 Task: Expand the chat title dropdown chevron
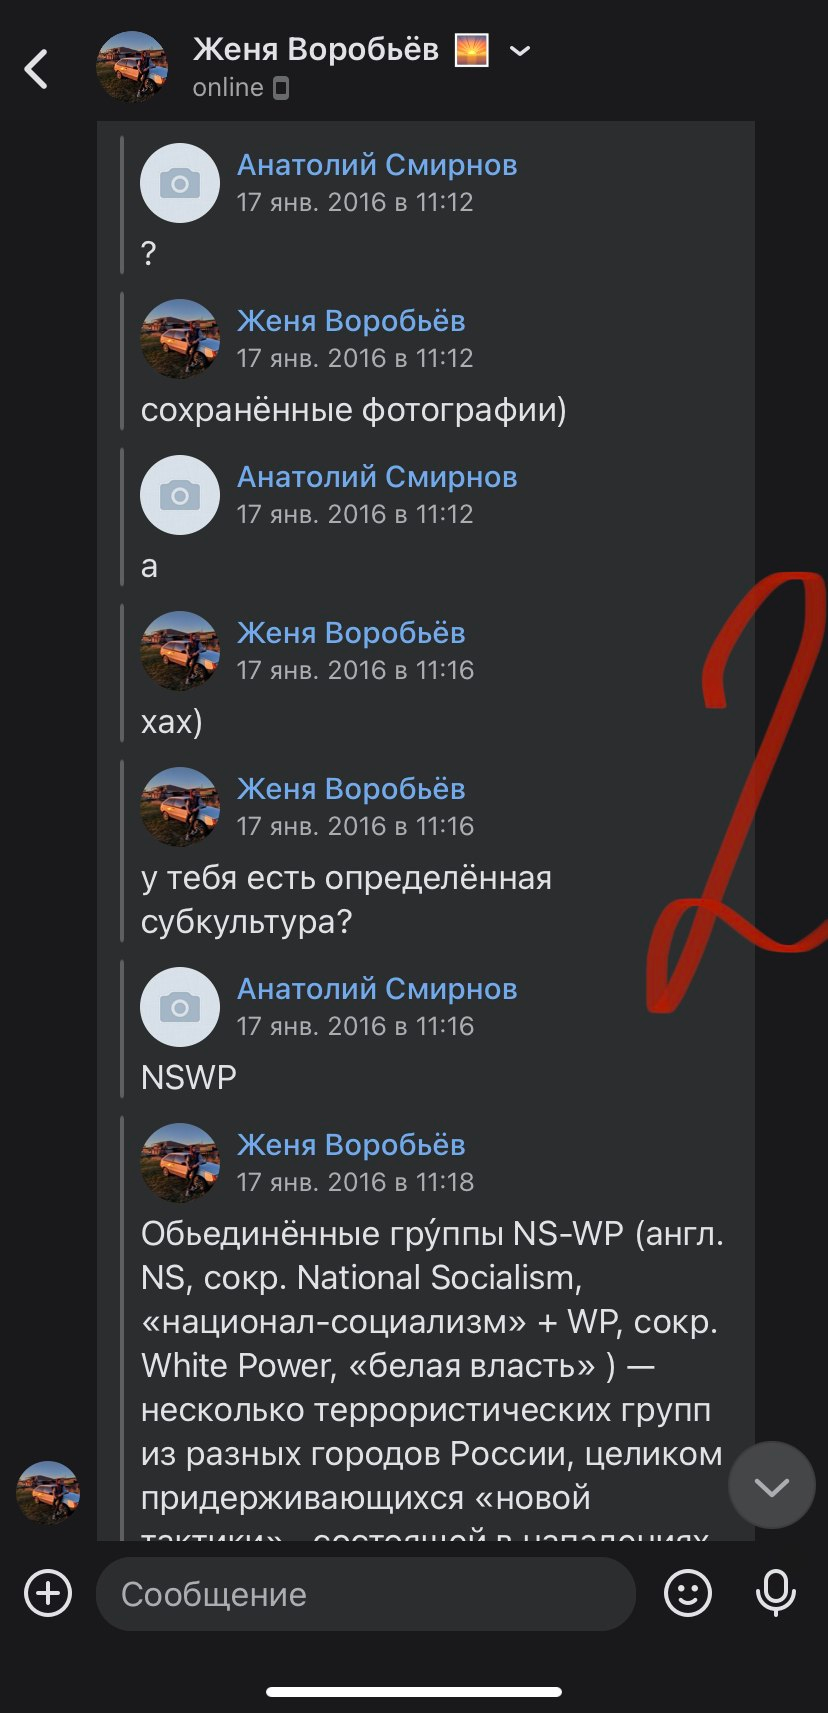pos(520,50)
